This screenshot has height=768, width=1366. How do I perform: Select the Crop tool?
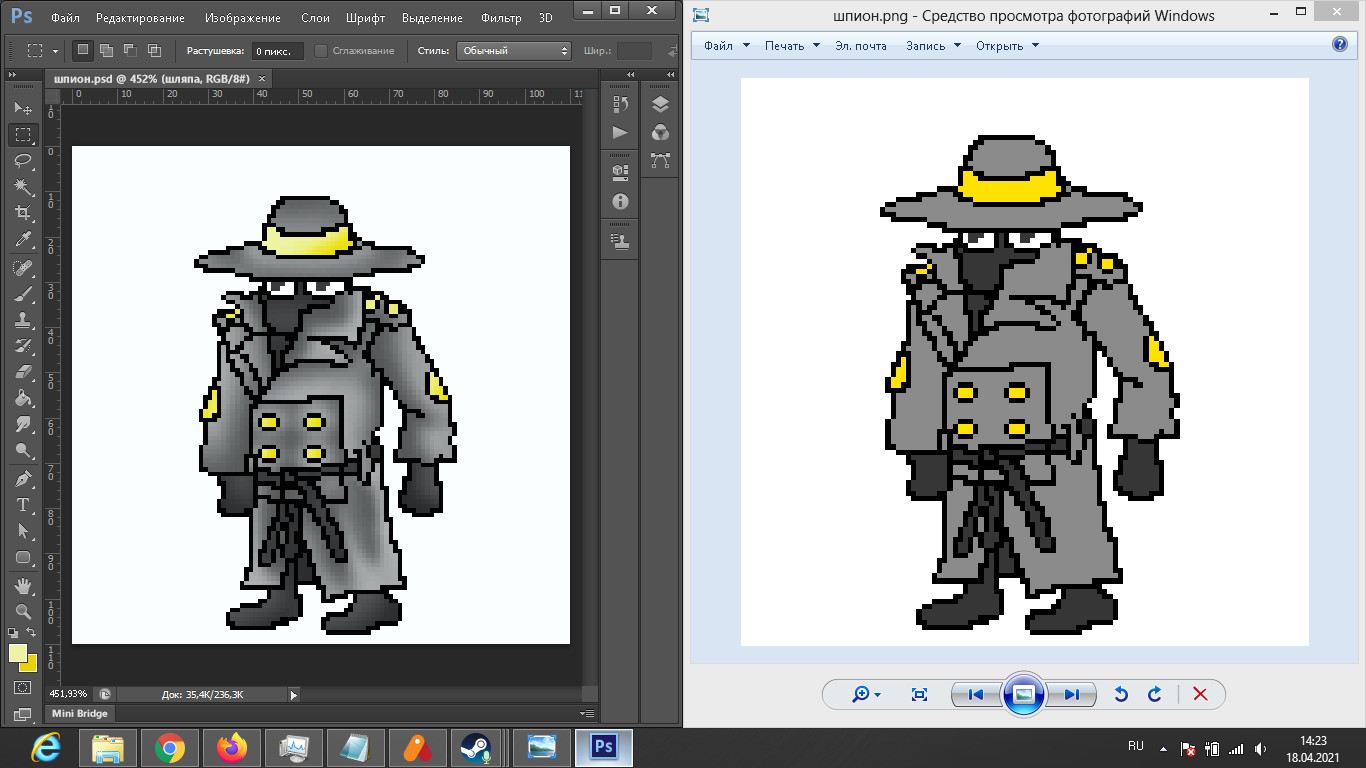23,213
